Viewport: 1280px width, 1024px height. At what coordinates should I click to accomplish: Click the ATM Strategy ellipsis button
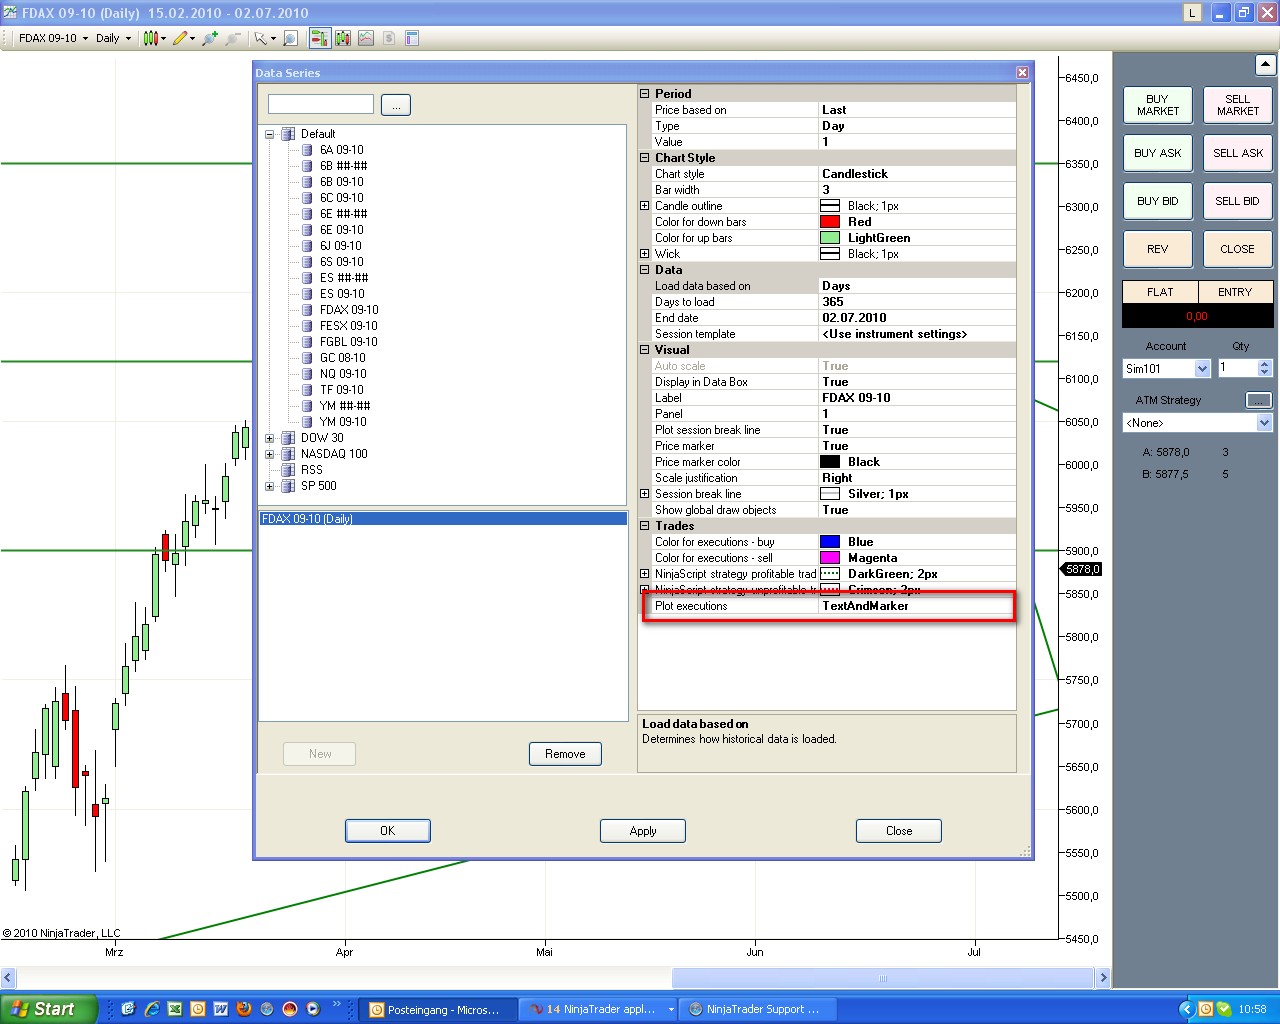1258,400
